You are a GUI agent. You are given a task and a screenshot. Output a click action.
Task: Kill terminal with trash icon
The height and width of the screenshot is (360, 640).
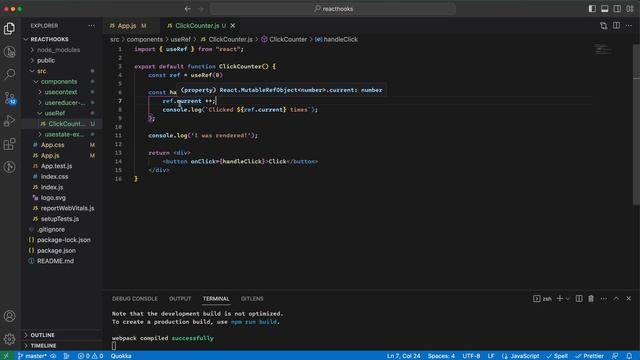tap(591, 299)
